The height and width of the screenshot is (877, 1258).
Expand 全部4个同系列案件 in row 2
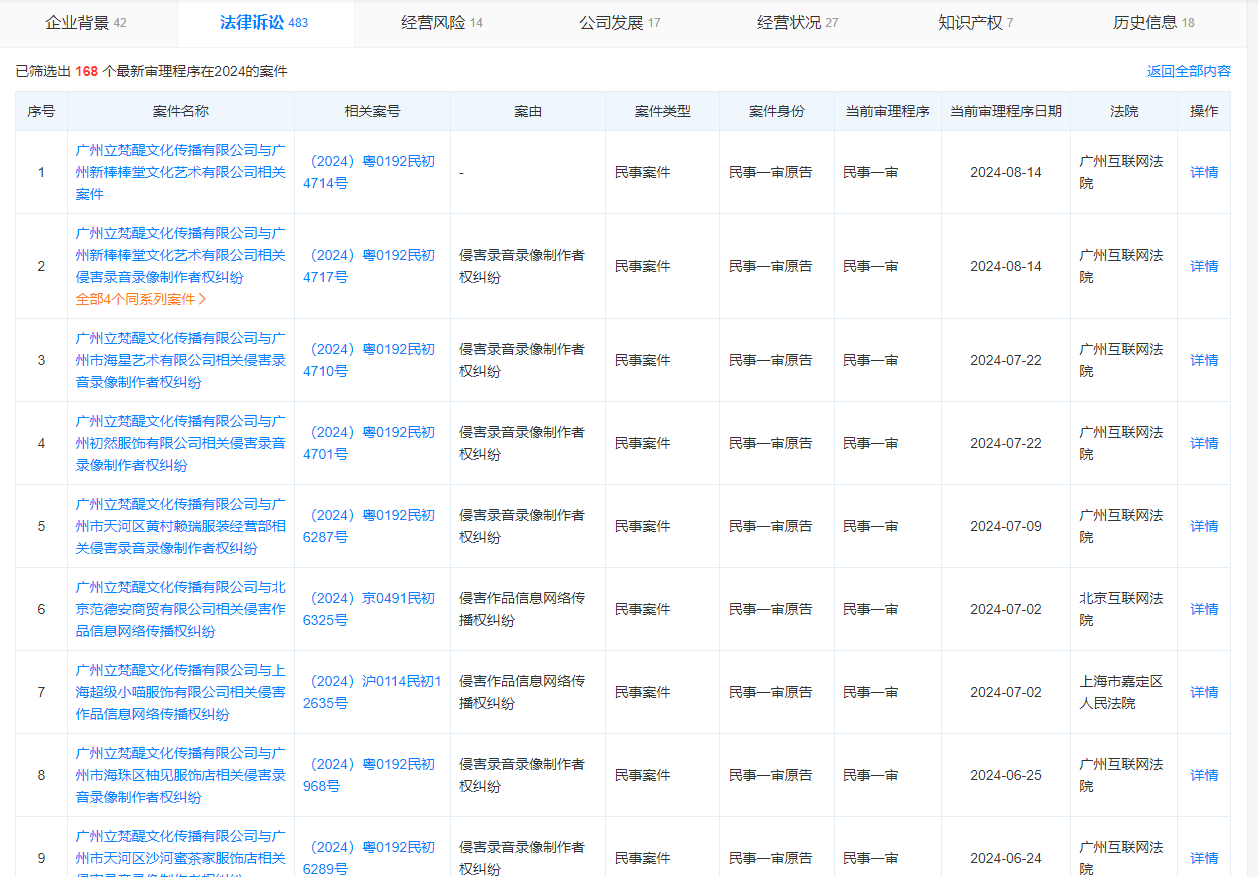[141, 299]
